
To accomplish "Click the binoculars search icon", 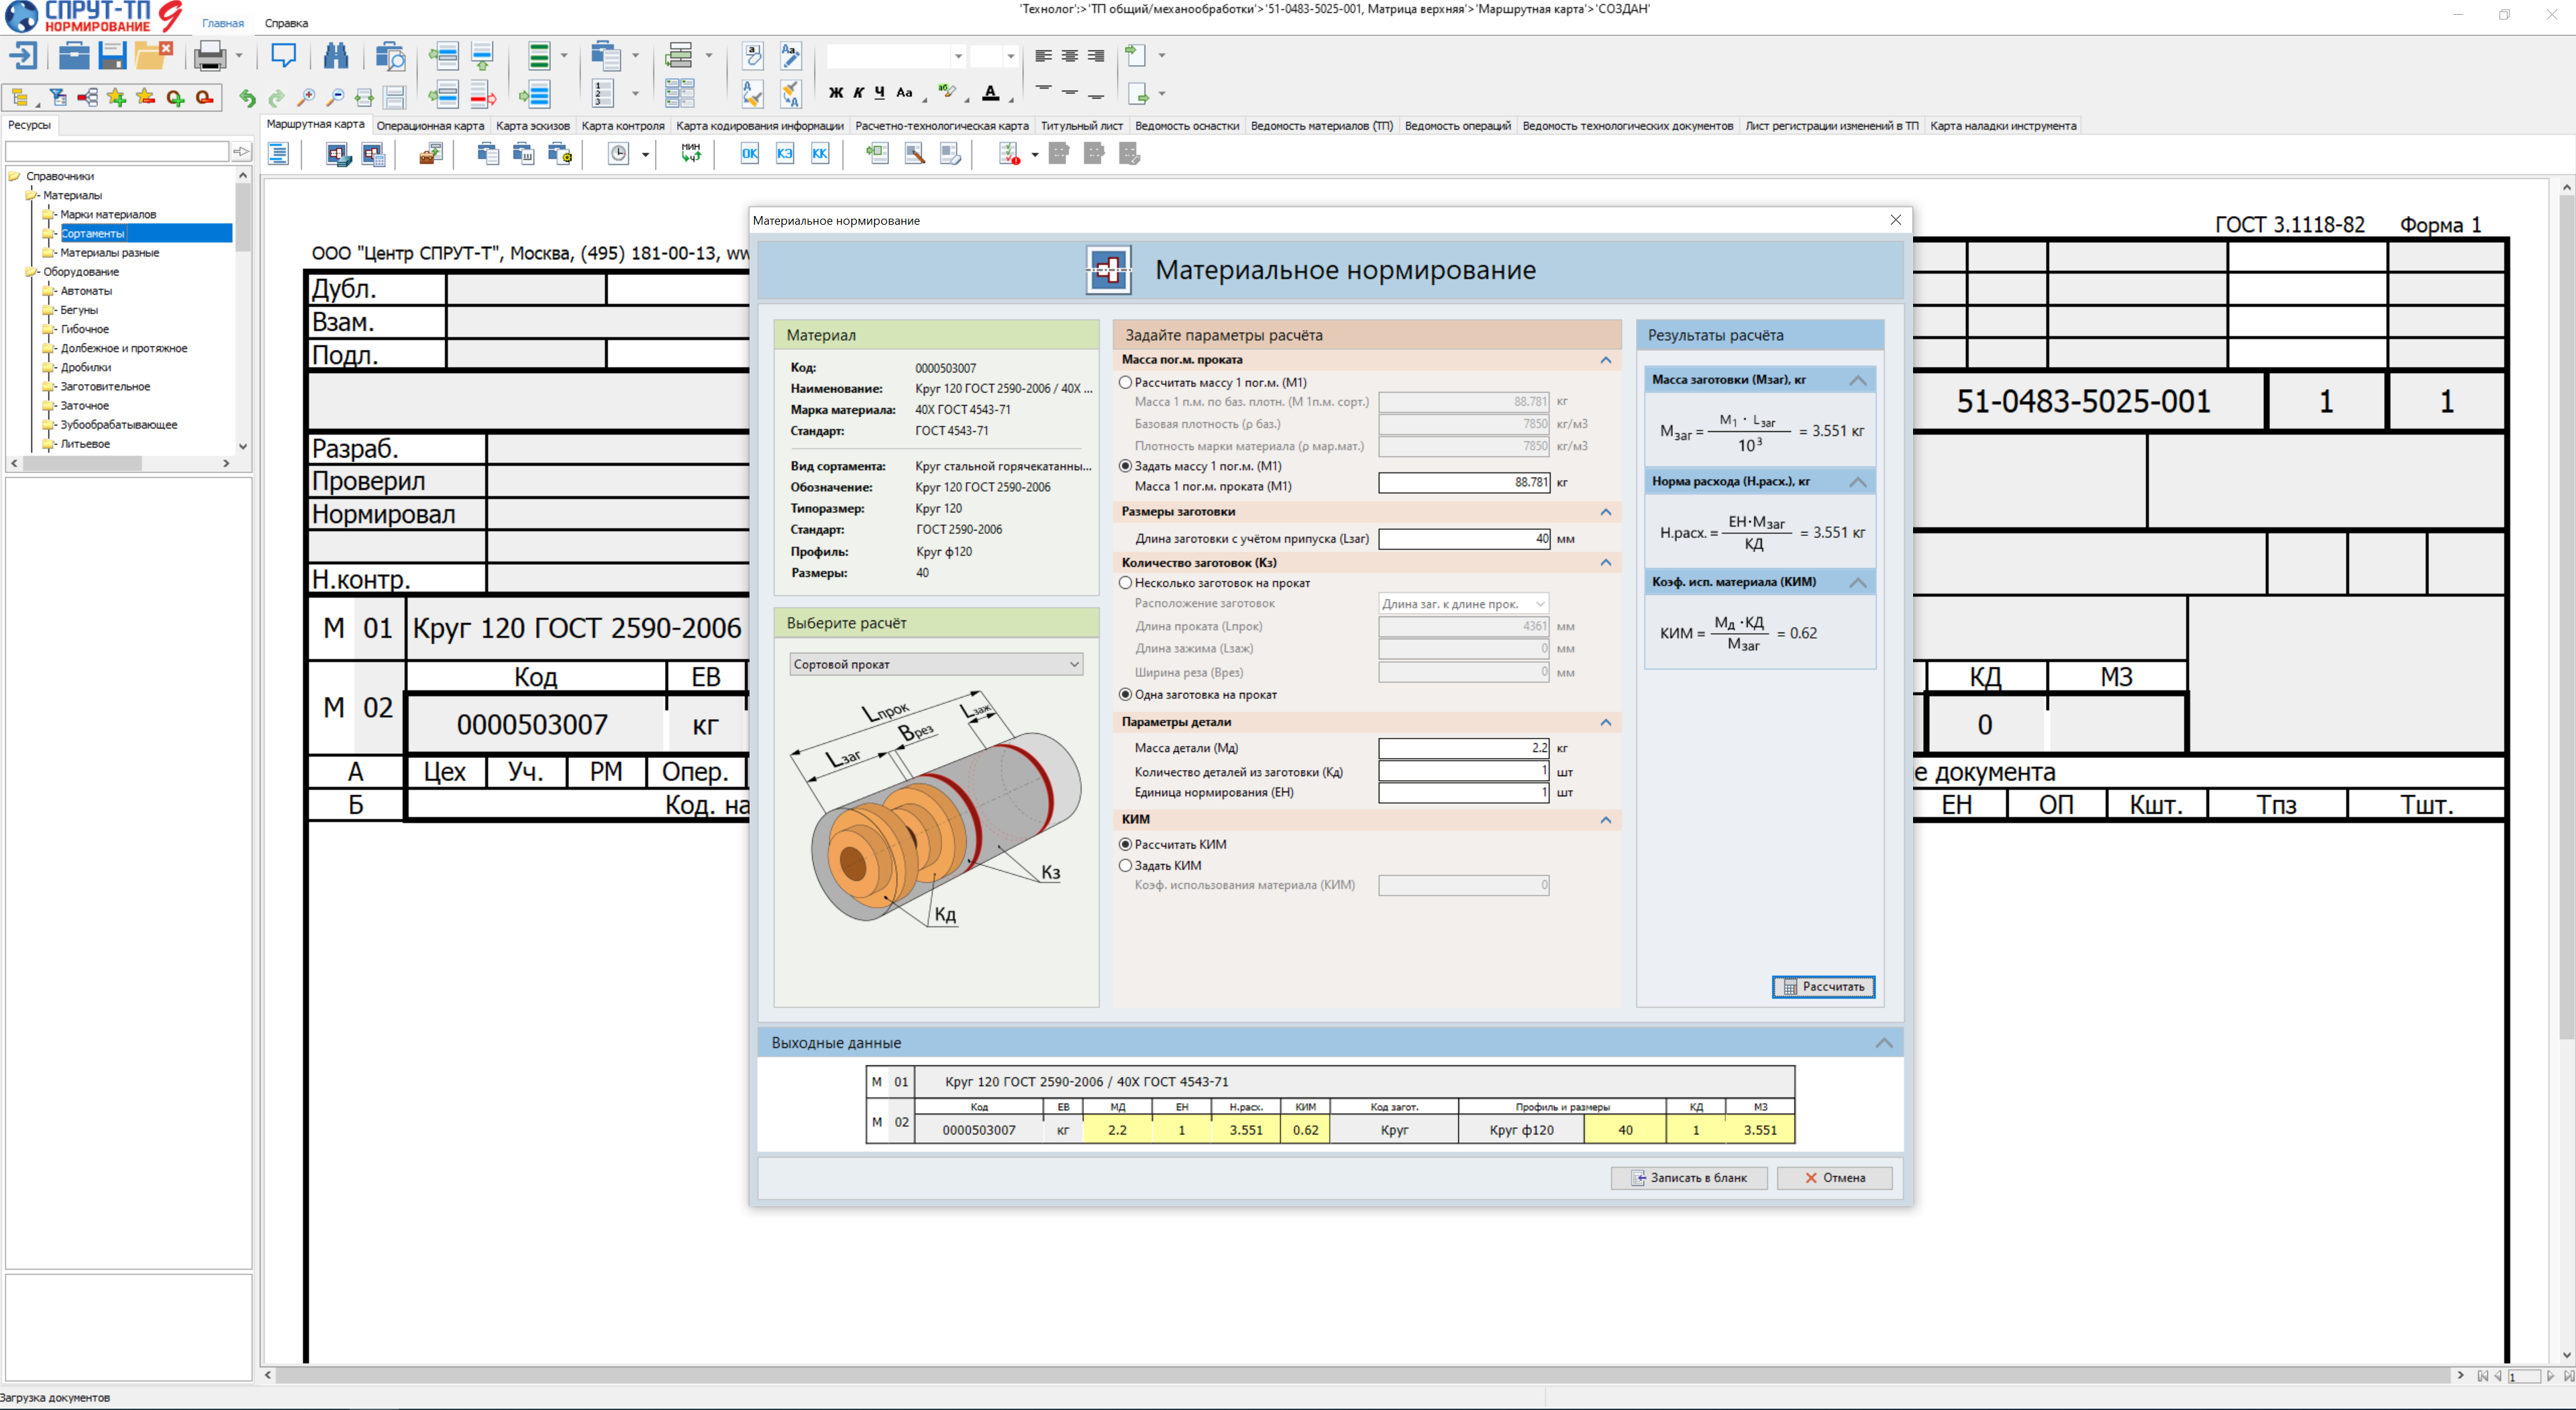I will point(336,56).
